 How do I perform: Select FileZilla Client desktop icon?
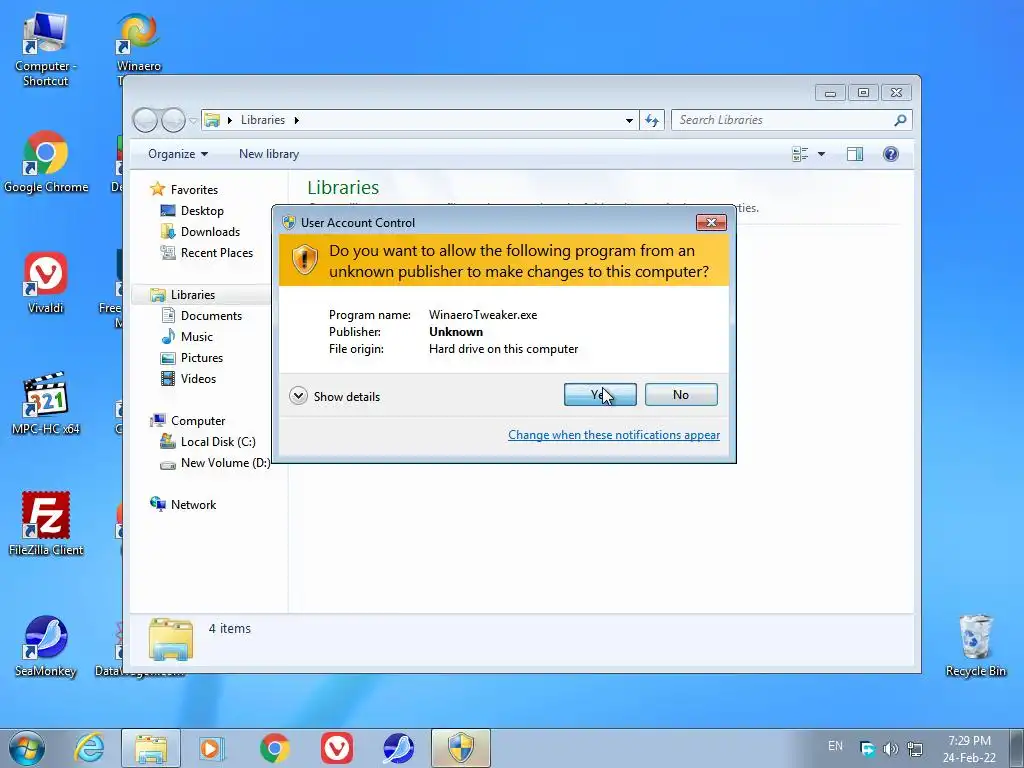[46, 524]
